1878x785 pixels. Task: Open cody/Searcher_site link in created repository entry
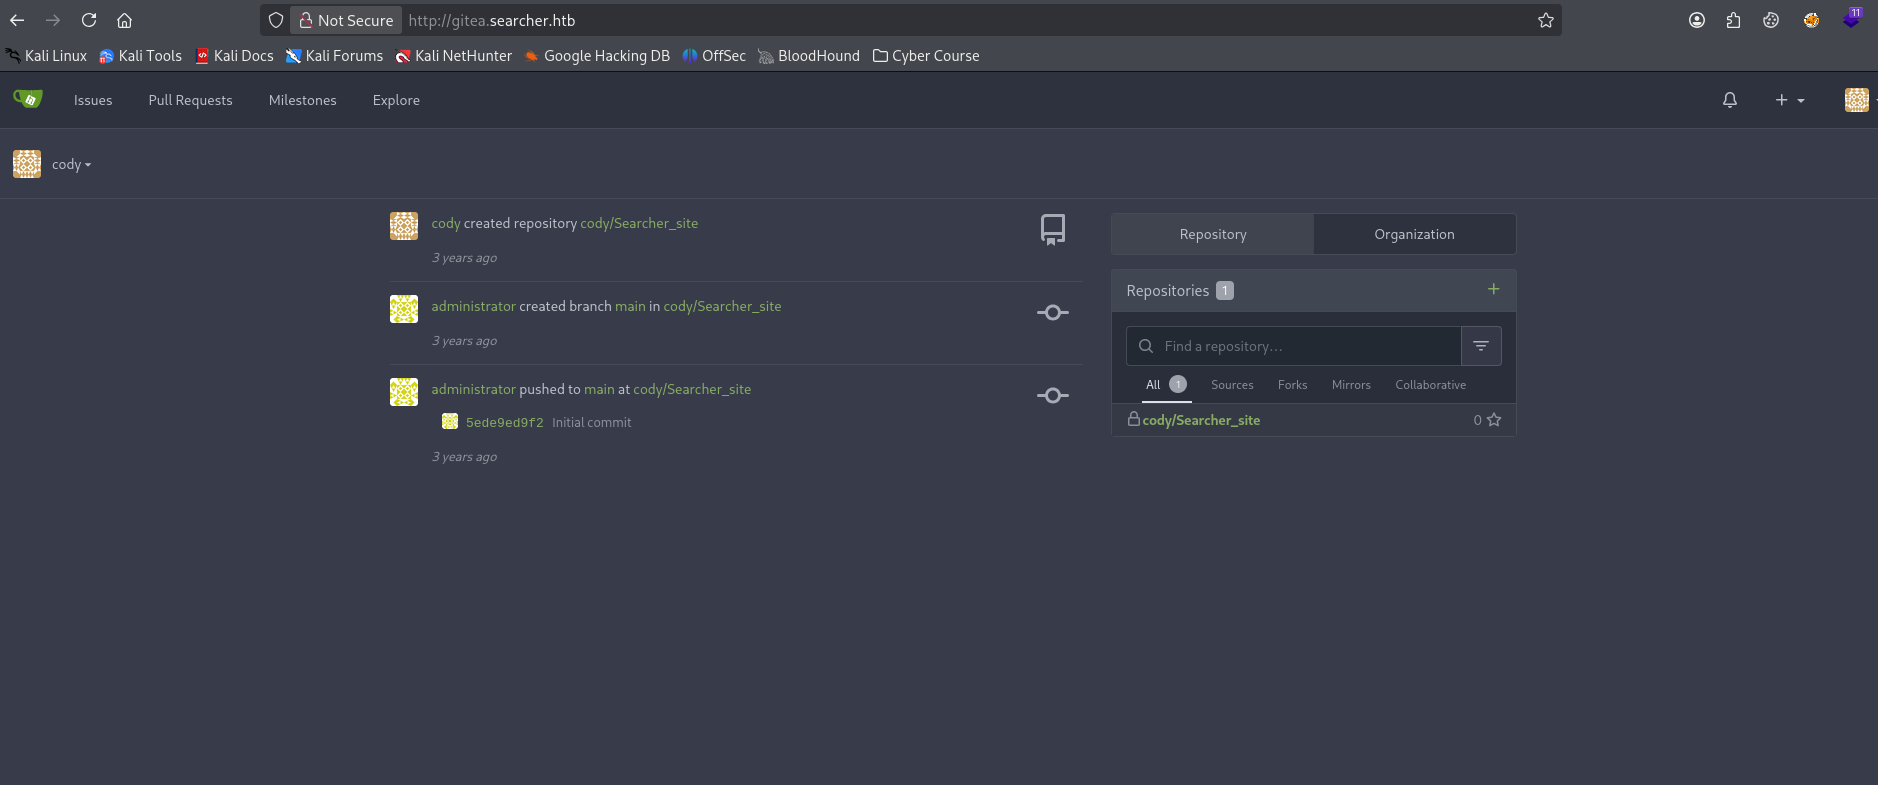pos(639,223)
